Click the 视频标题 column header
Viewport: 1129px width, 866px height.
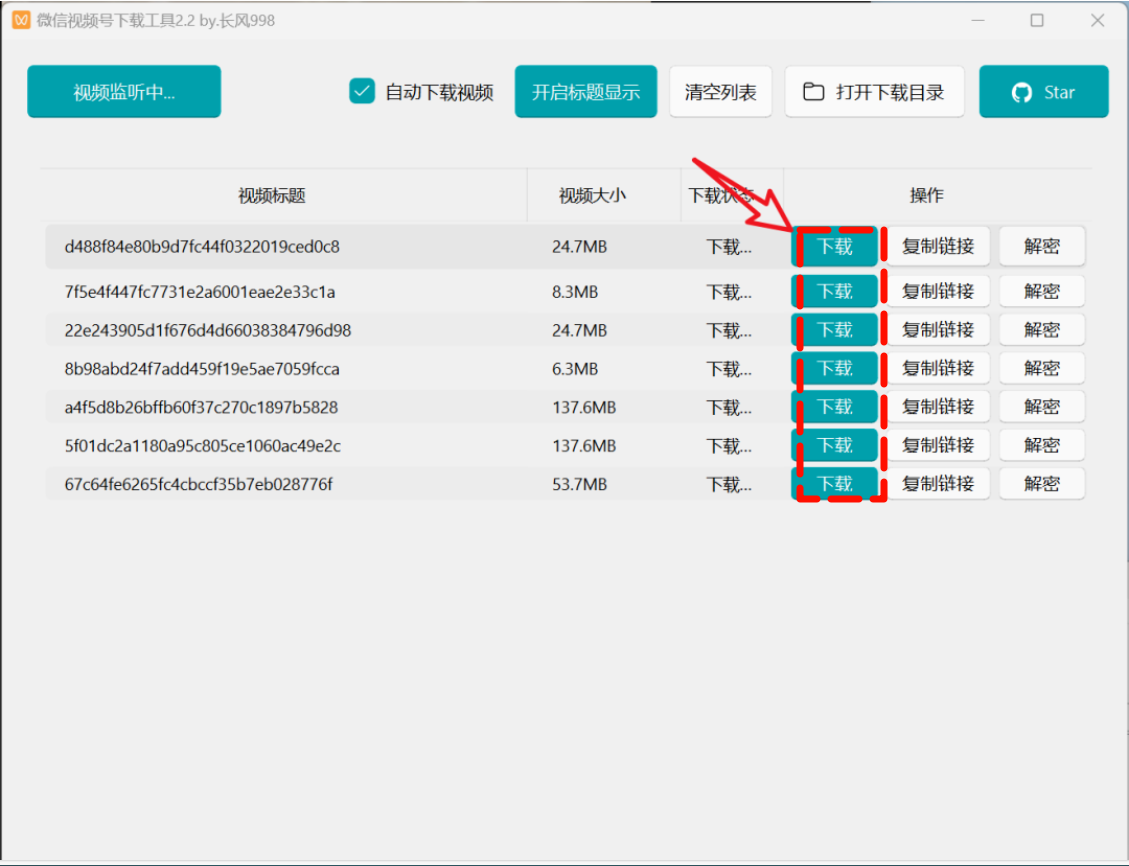pos(272,195)
